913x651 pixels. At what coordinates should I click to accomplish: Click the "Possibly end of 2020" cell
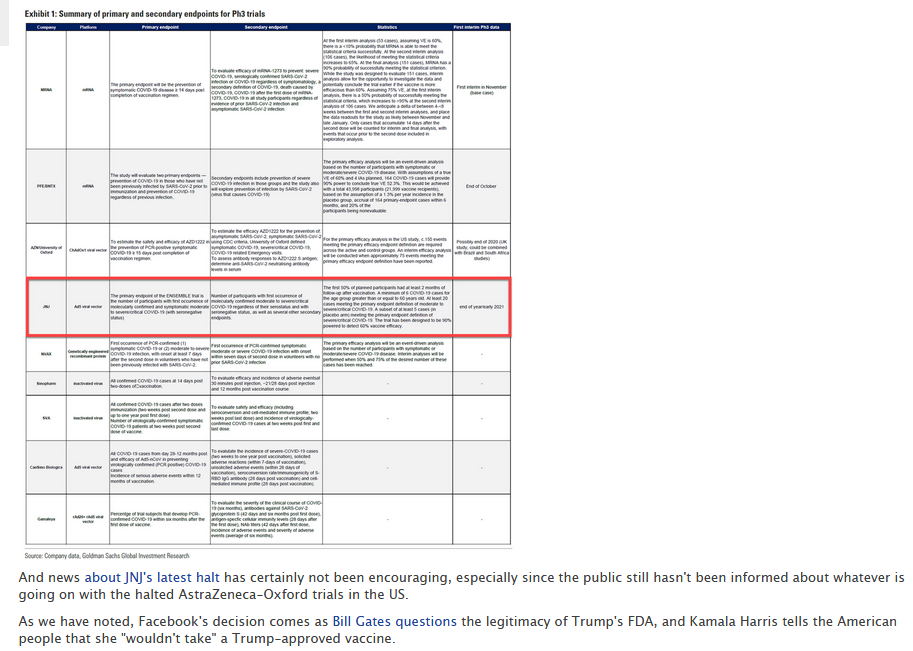pos(482,250)
